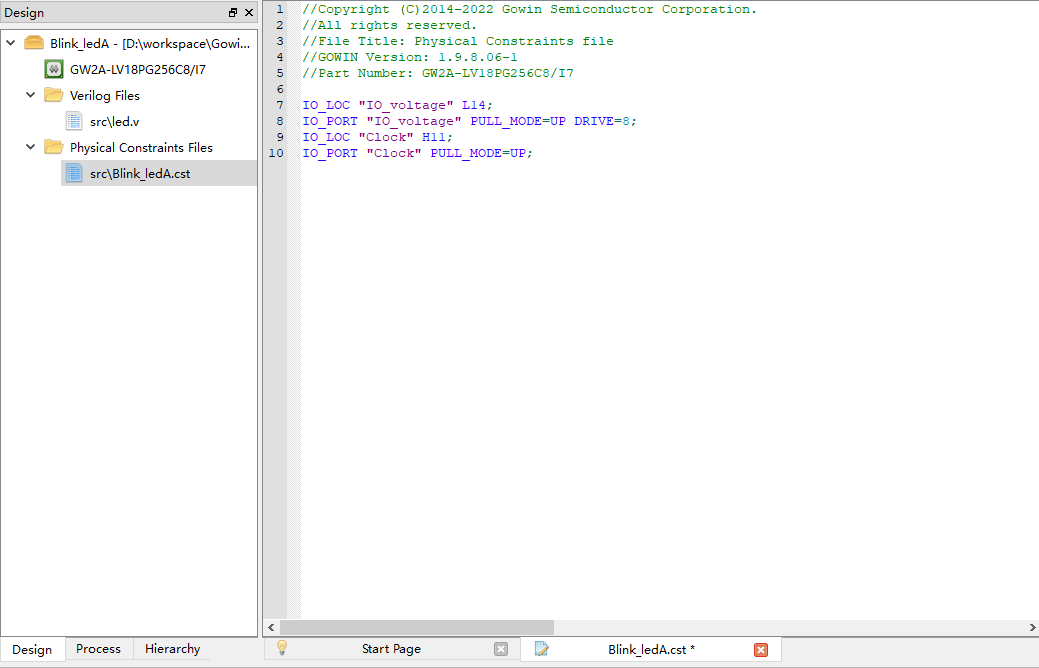The width and height of the screenshot is (1039, 668).
Task: Collapse the Physical Constraints Files folder
Action: (x=30, y=147)
